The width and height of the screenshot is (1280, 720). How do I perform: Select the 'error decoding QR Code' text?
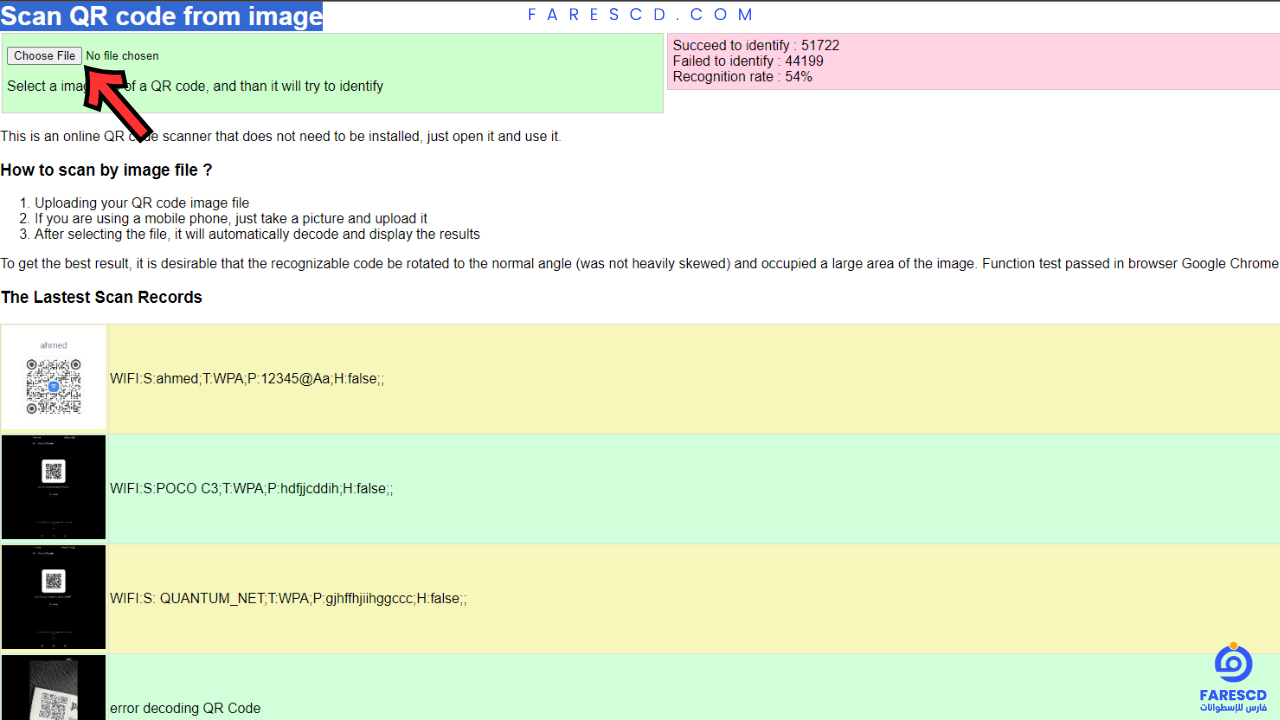coord(185,708)
